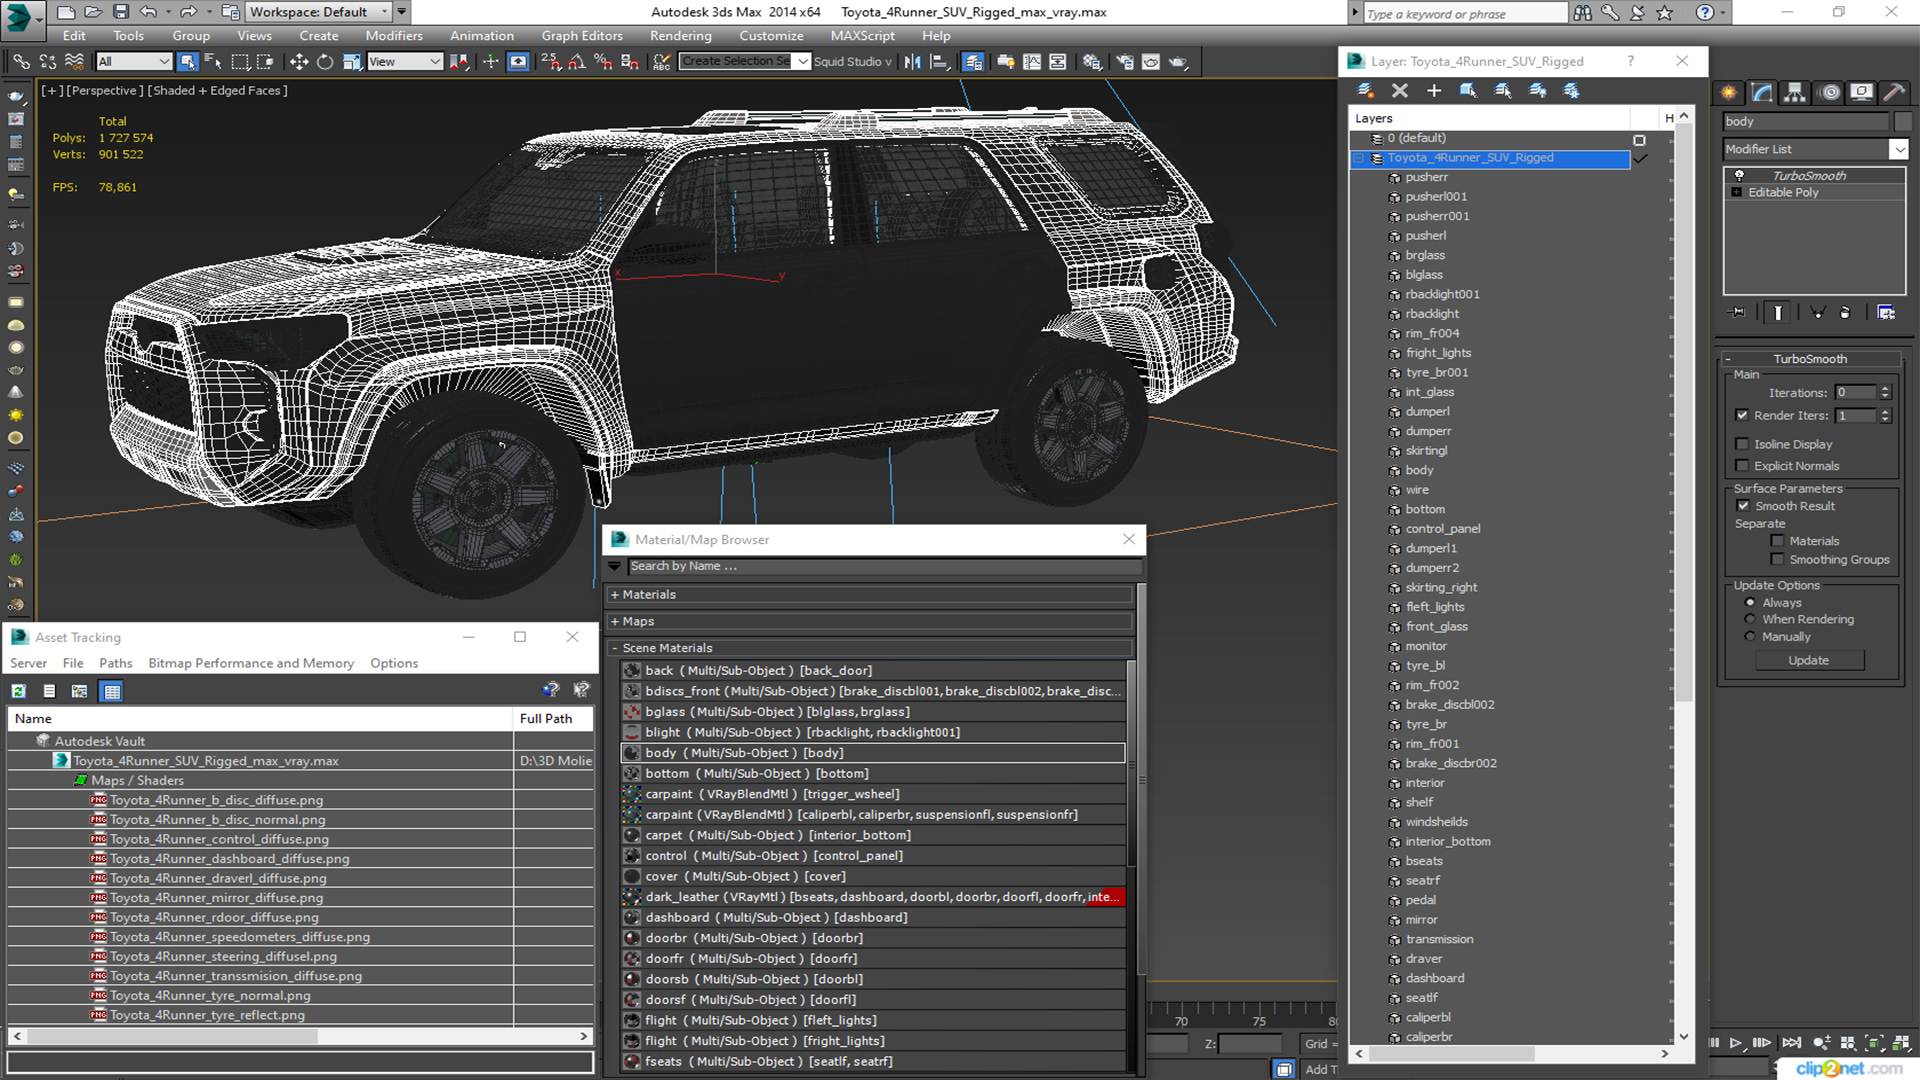This screenshot has height=1080, width=1920.
Task: Select Toyota_4Runner_tyre_normal.png in Asset Tracking
Action: (x=210, y=996)
